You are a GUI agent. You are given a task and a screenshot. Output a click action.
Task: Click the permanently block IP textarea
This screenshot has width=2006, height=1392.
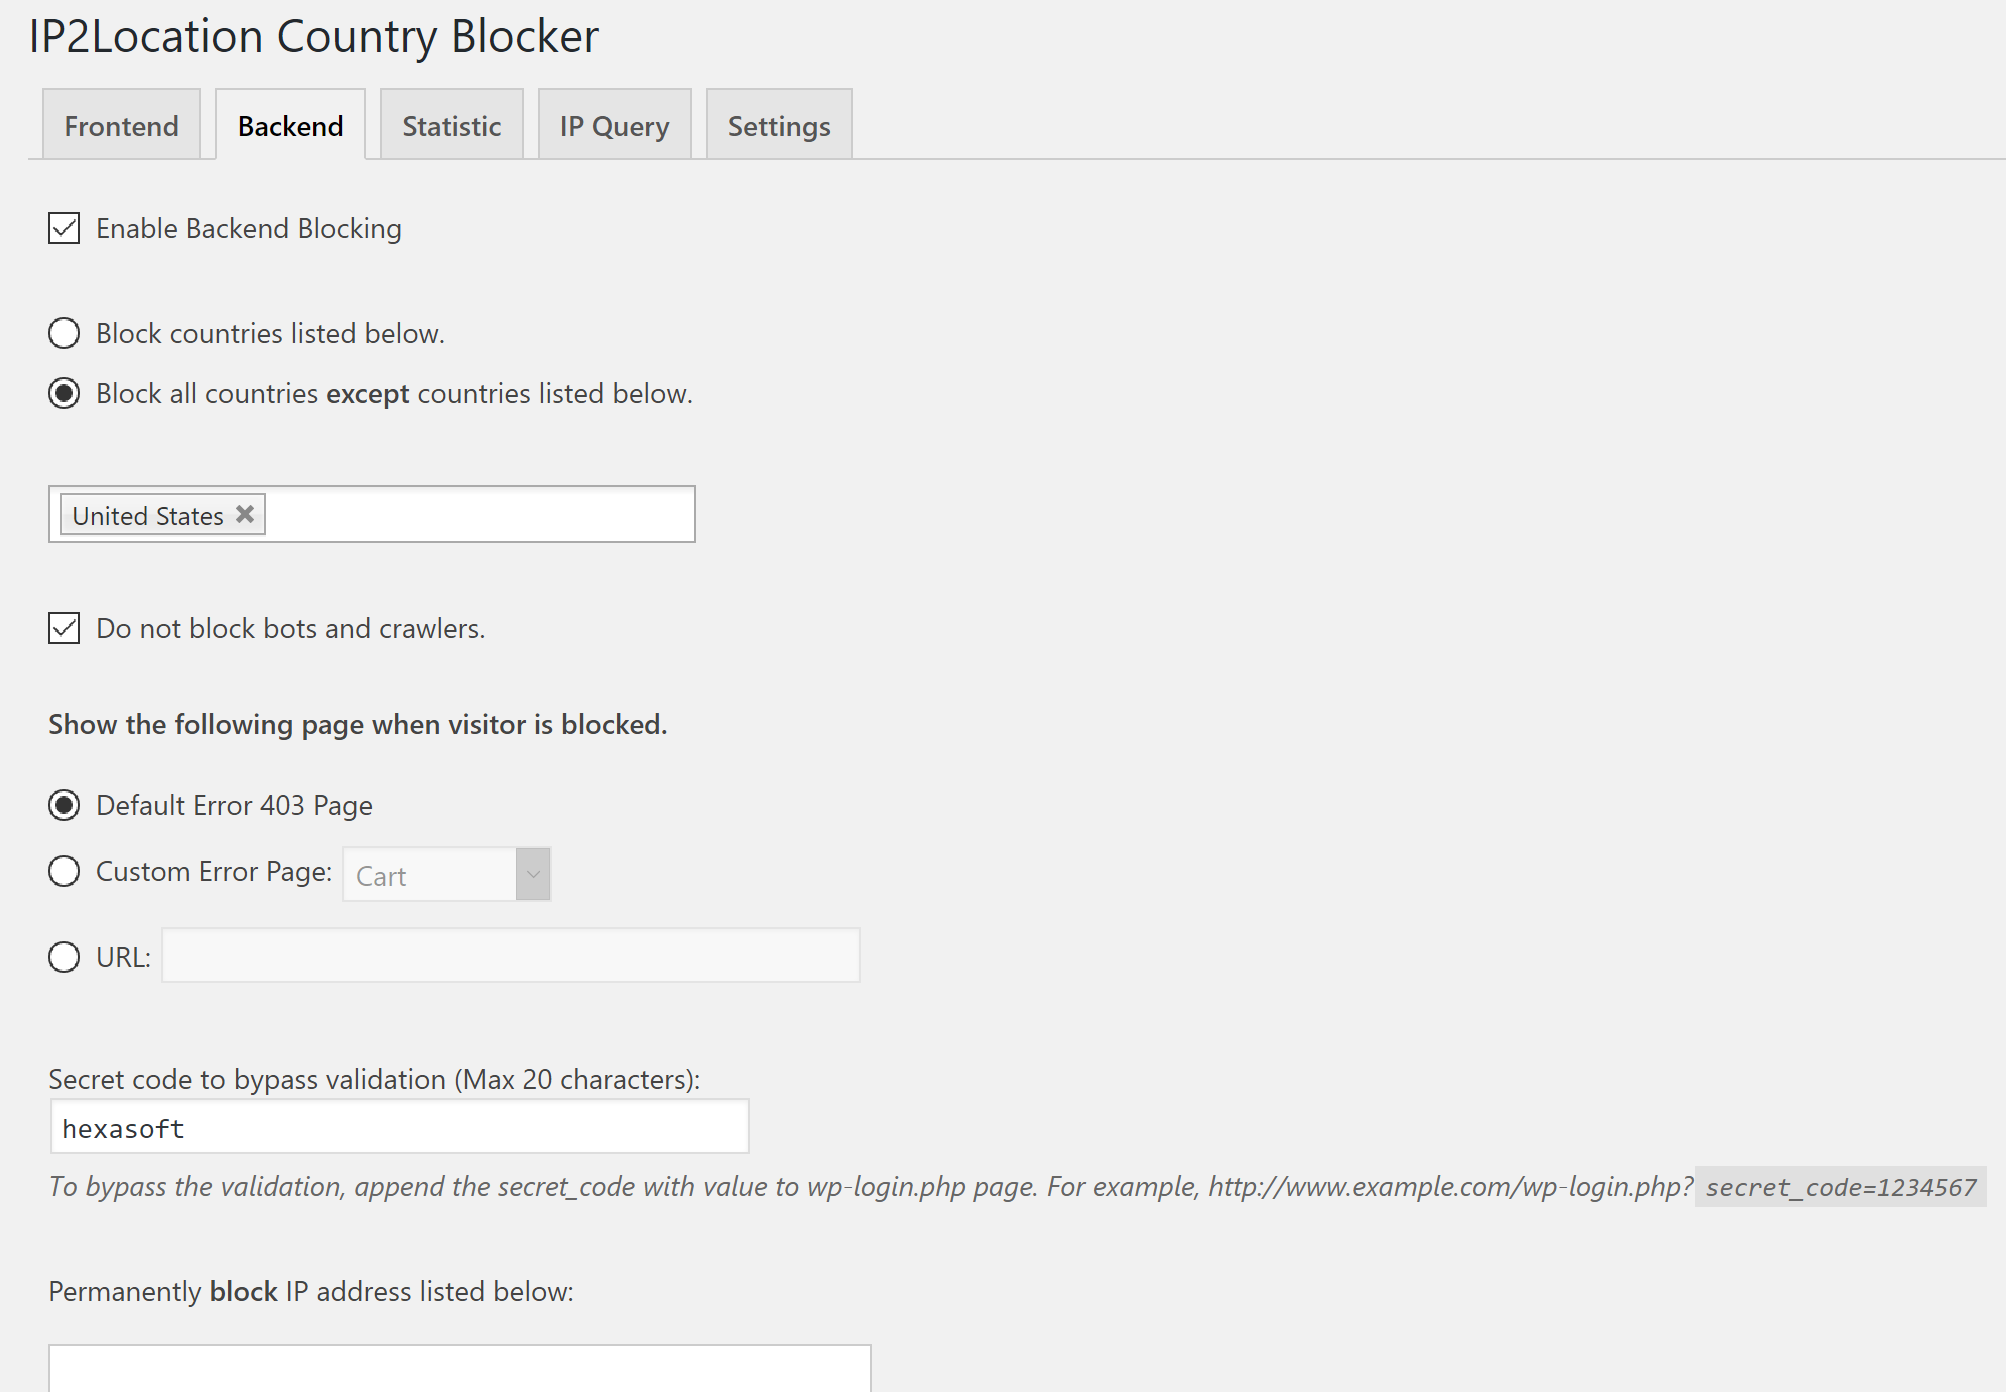(x=459, y=1368)
